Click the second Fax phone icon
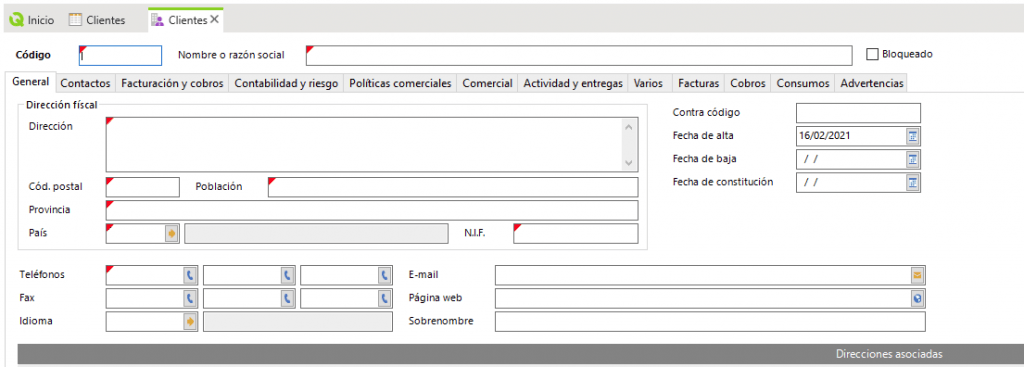1024x367 pixels. coord(288,298)
